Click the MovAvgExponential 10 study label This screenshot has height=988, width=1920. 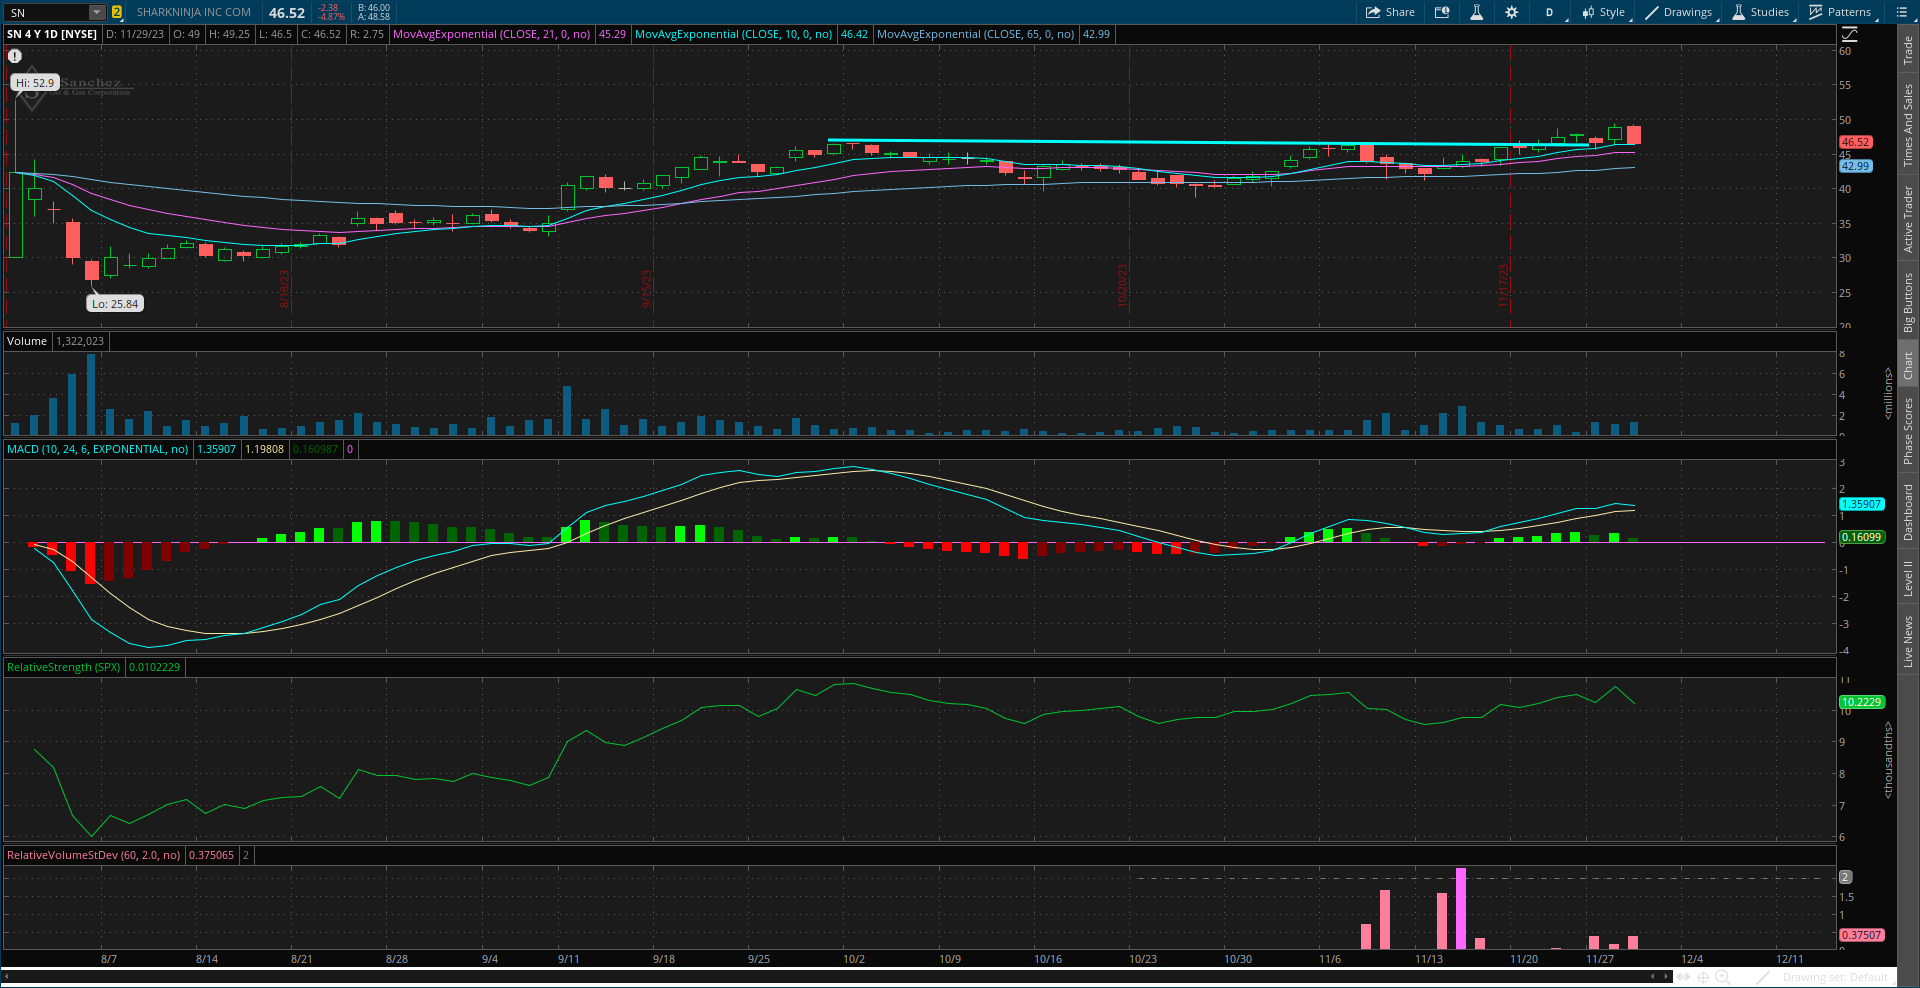coord(733,34)
